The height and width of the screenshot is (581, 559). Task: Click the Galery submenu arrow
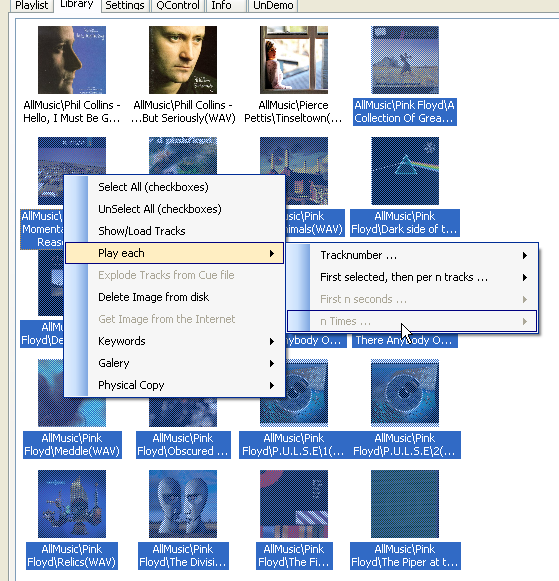[272, 363]
